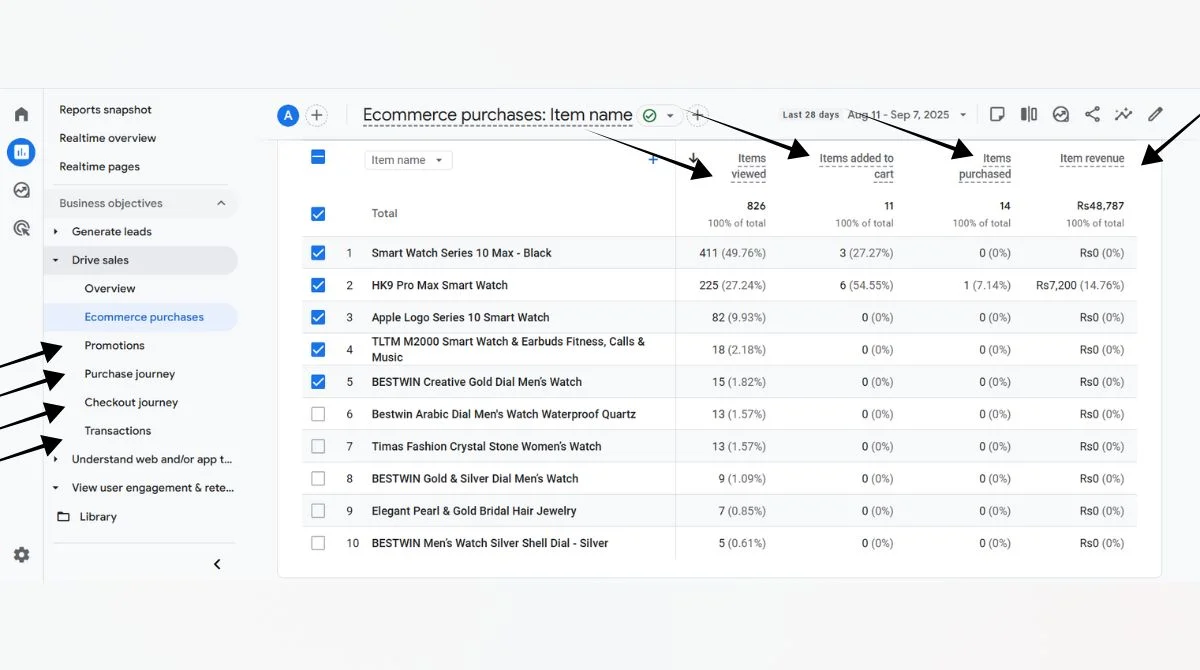Collapse View user engagement & retention group
The height and width of the screenshot is (670, 1200).
tap(56, 488)
